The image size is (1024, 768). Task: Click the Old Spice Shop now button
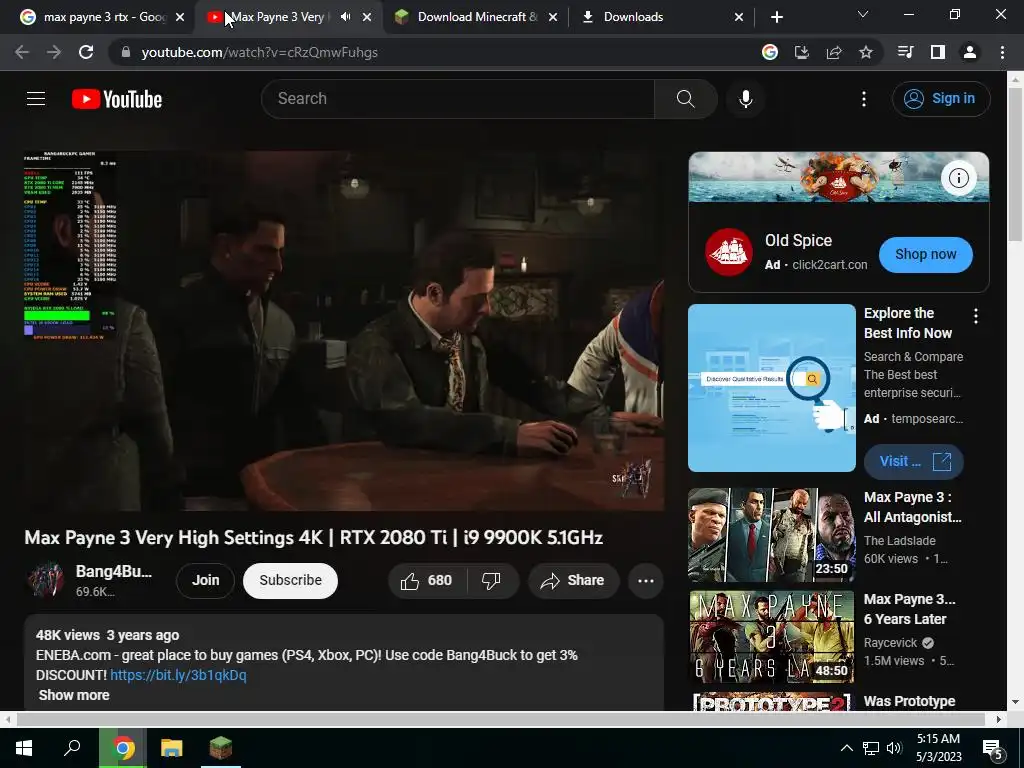click(925, 254)
